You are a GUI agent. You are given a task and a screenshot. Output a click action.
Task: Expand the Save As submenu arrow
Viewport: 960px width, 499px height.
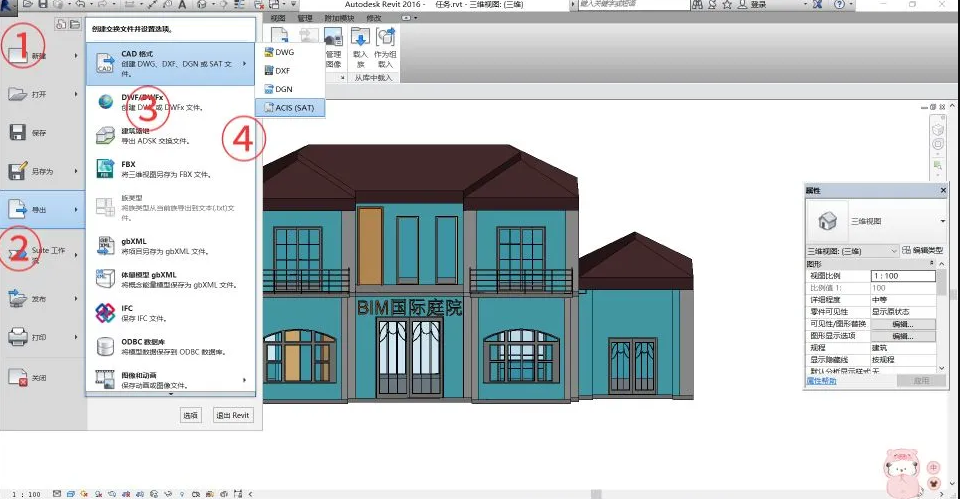click(x=77, y=171)
